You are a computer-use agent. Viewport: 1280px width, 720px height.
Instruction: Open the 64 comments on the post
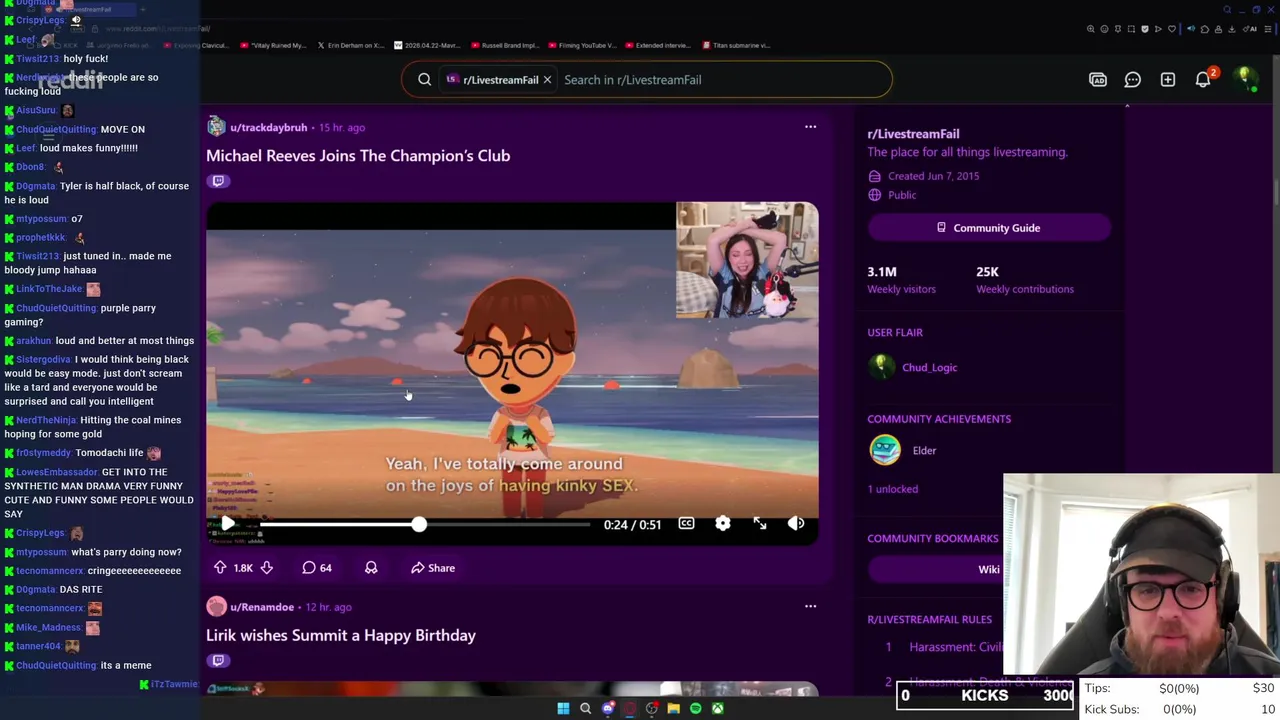(317, 568)
